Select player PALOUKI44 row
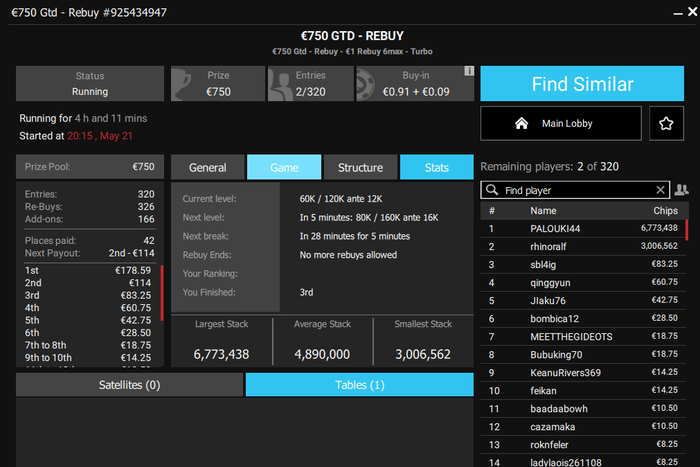Screen dimensions: 700x467 point(582,229)
